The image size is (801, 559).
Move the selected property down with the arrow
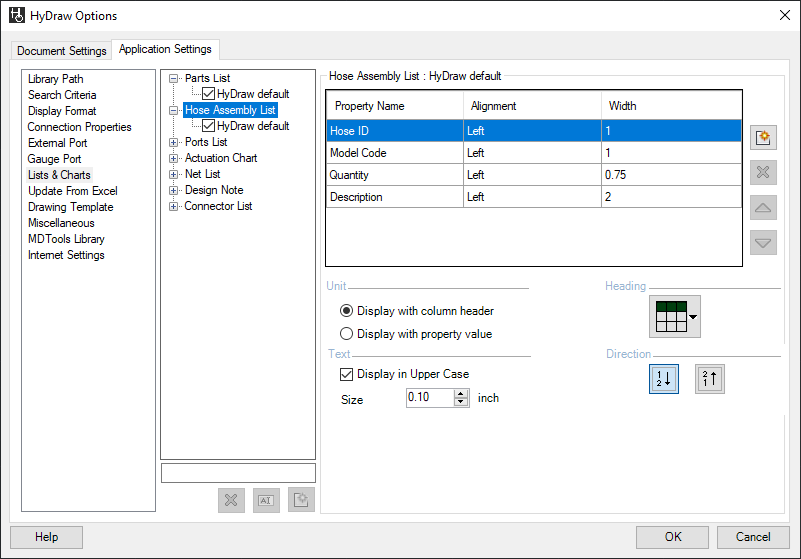tap(763, 242)
